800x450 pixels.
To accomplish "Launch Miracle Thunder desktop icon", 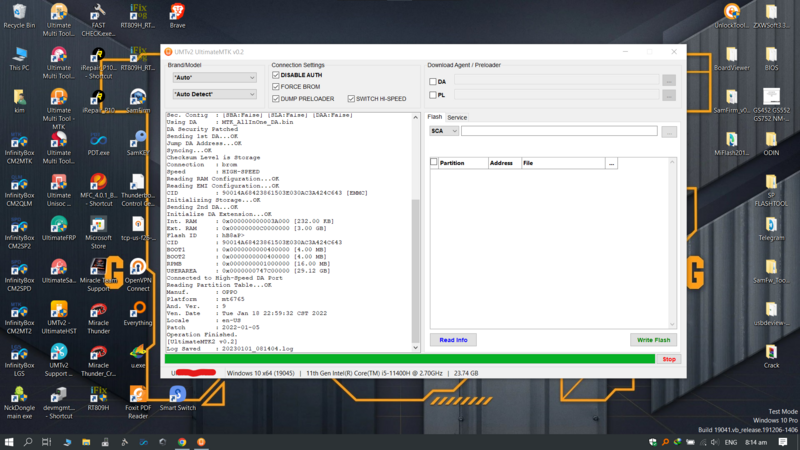I will [x=98, y=318].
